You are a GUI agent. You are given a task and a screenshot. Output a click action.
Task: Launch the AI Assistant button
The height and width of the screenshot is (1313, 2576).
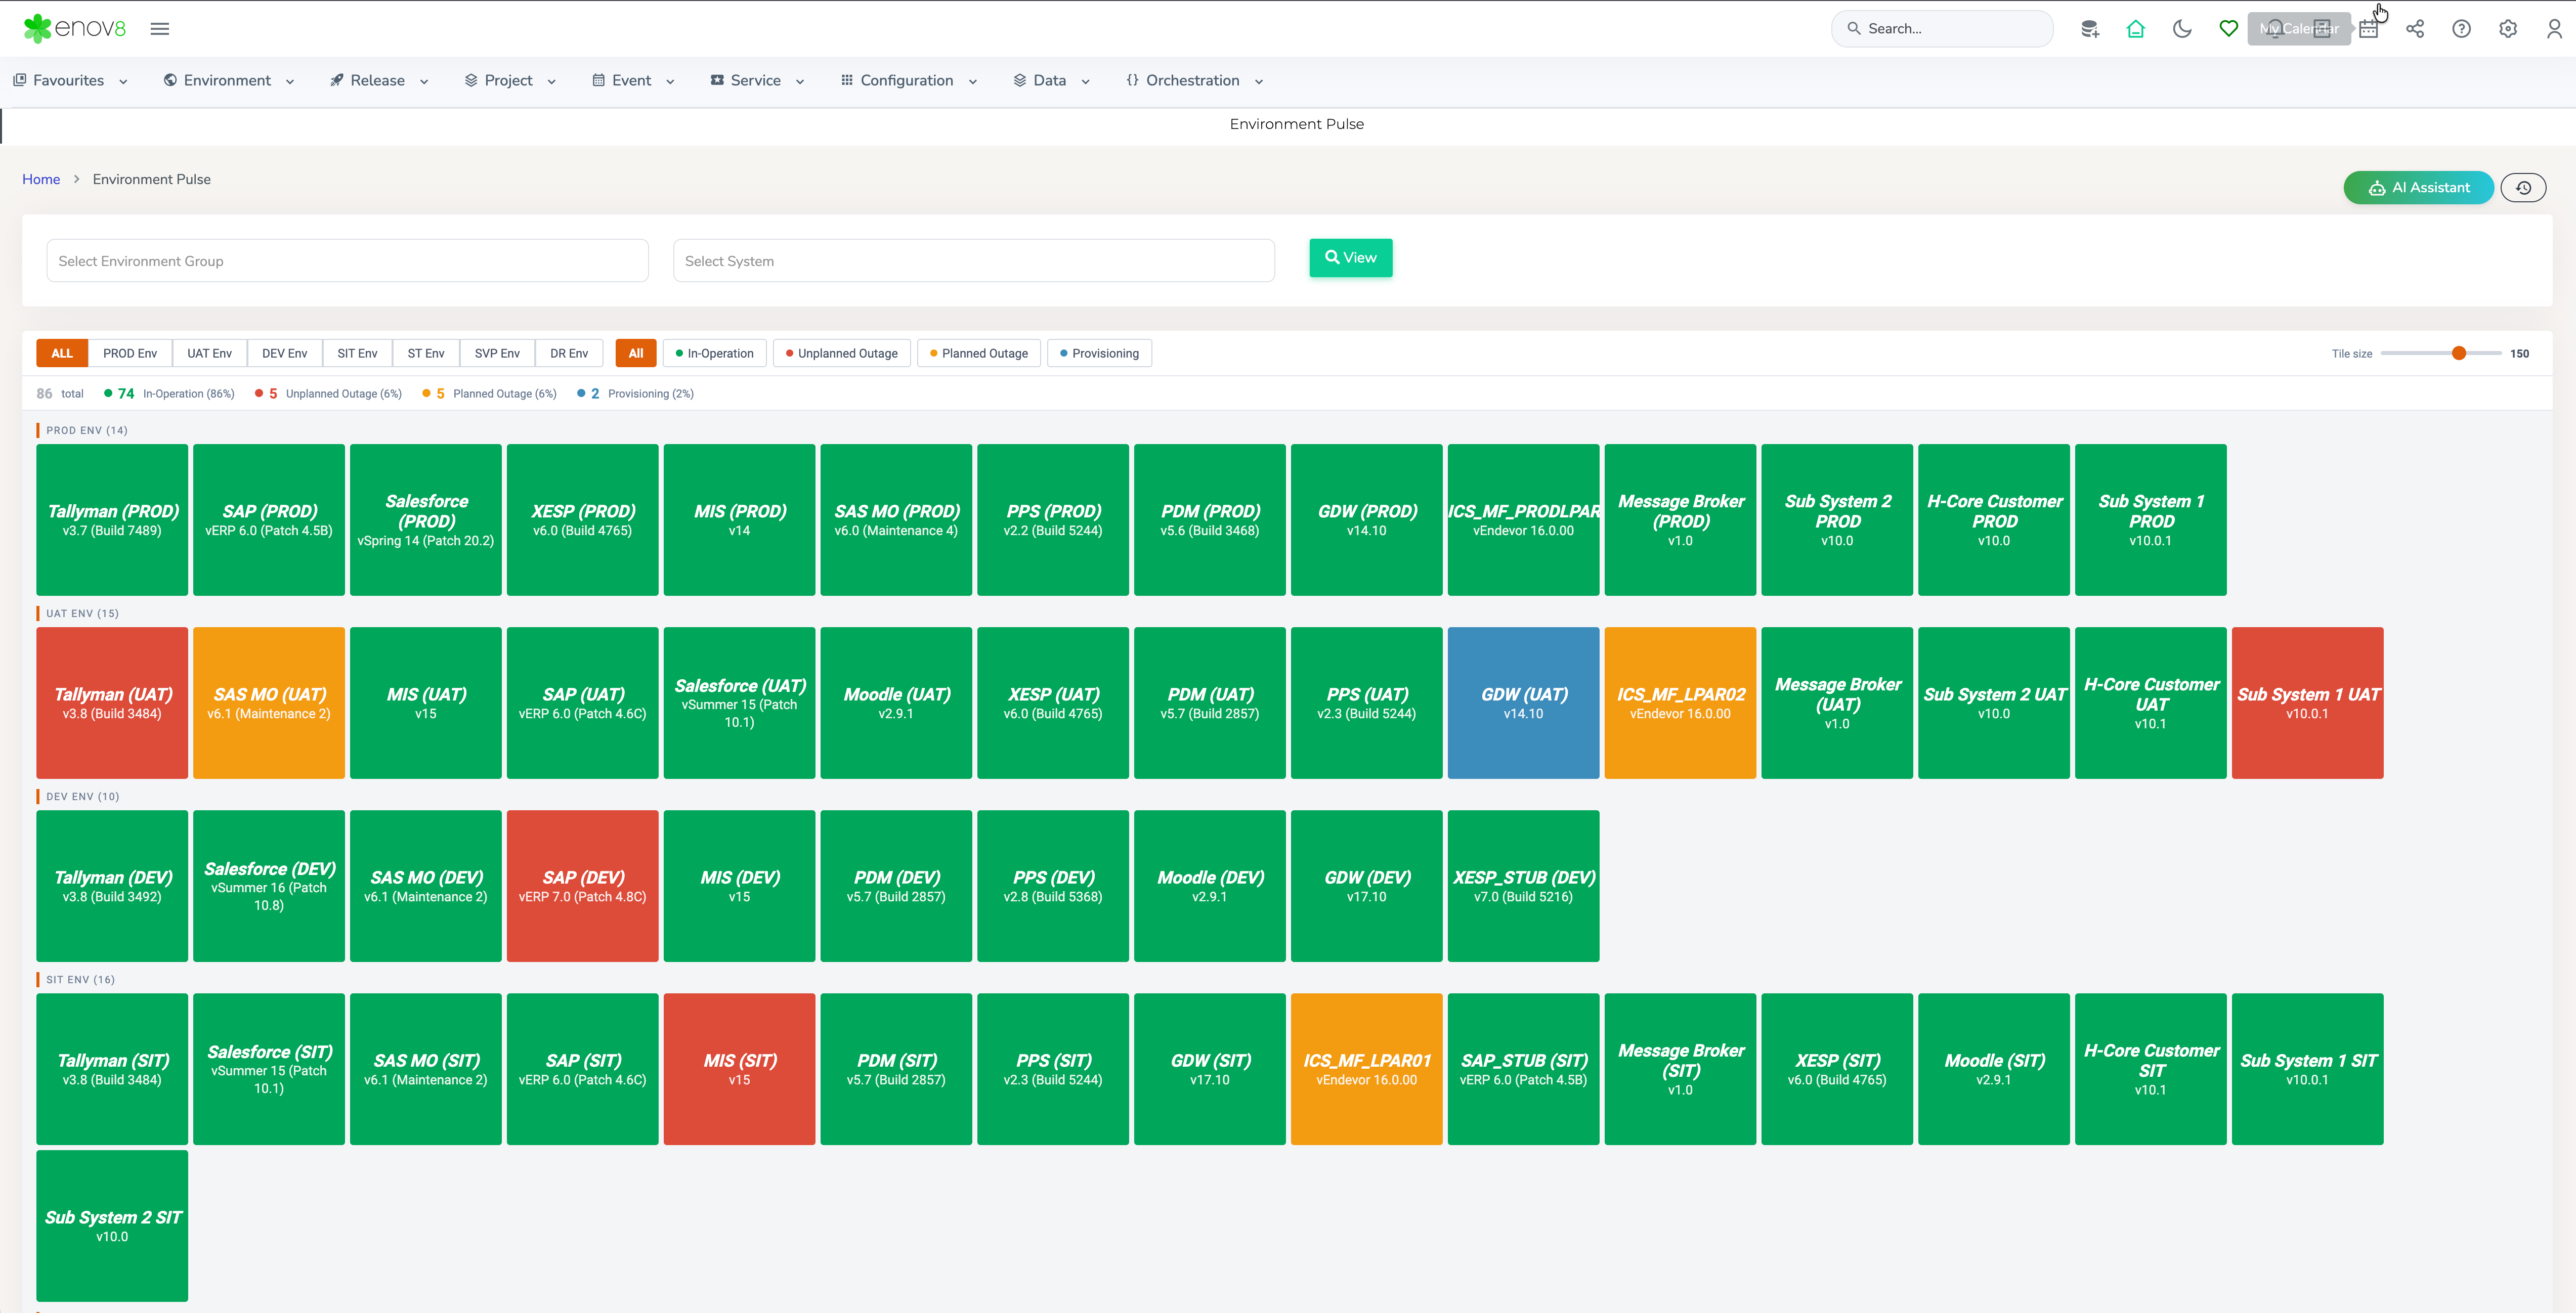[x=2418, y=187]
